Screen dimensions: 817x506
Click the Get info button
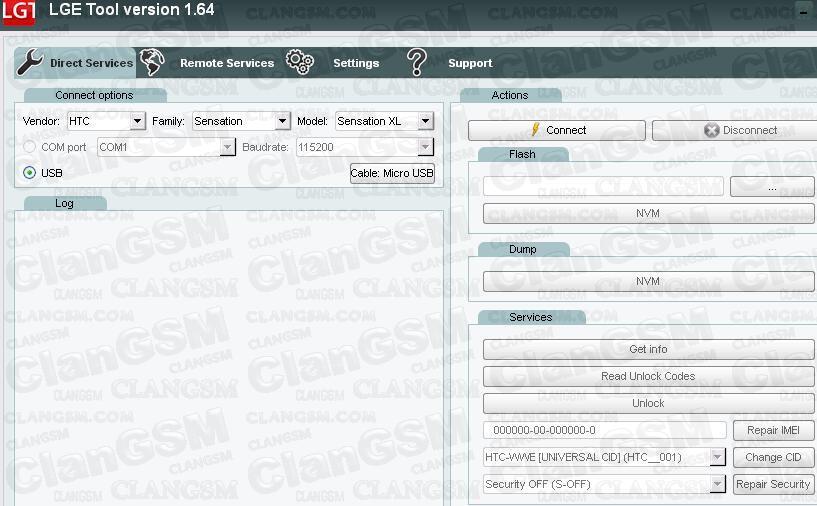[648, 349]
